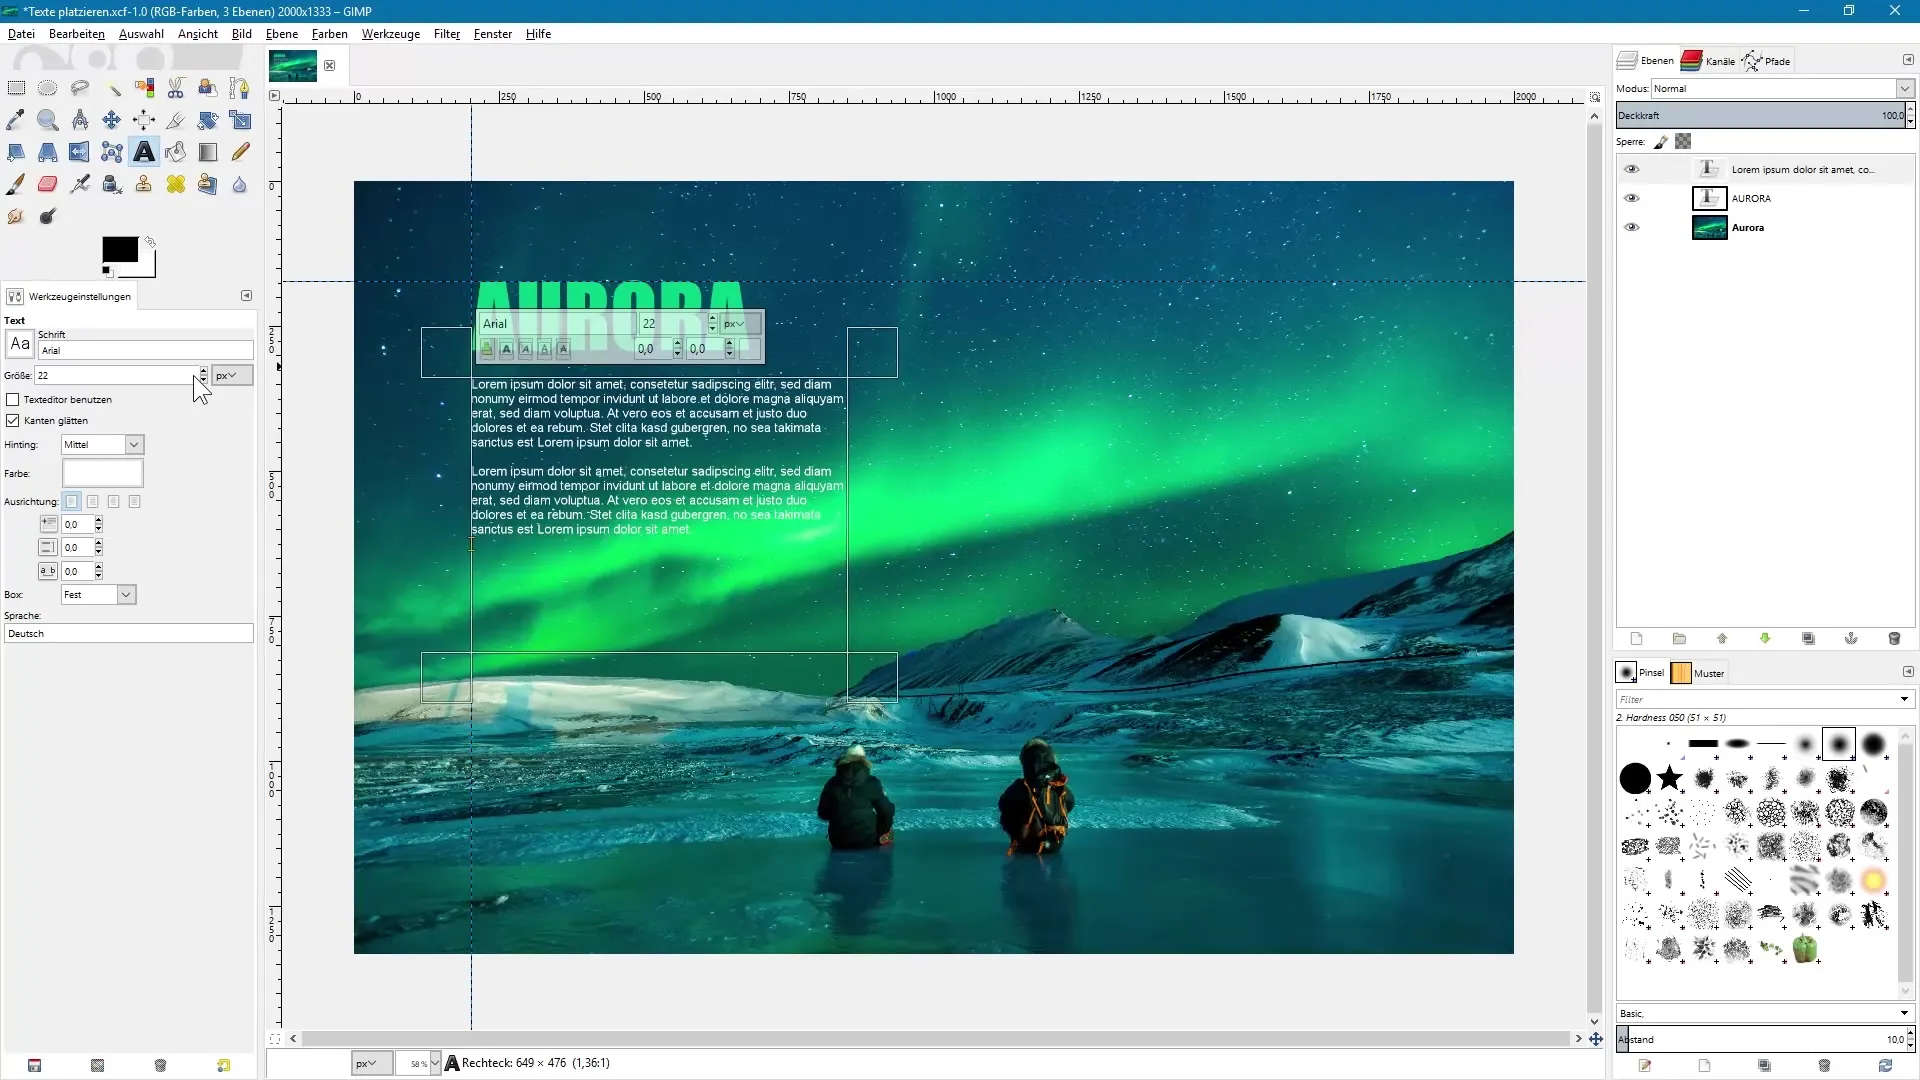Reset tool options to defaults button
Screen dimensions: 1920x1080
click(x=224, y=1065)
